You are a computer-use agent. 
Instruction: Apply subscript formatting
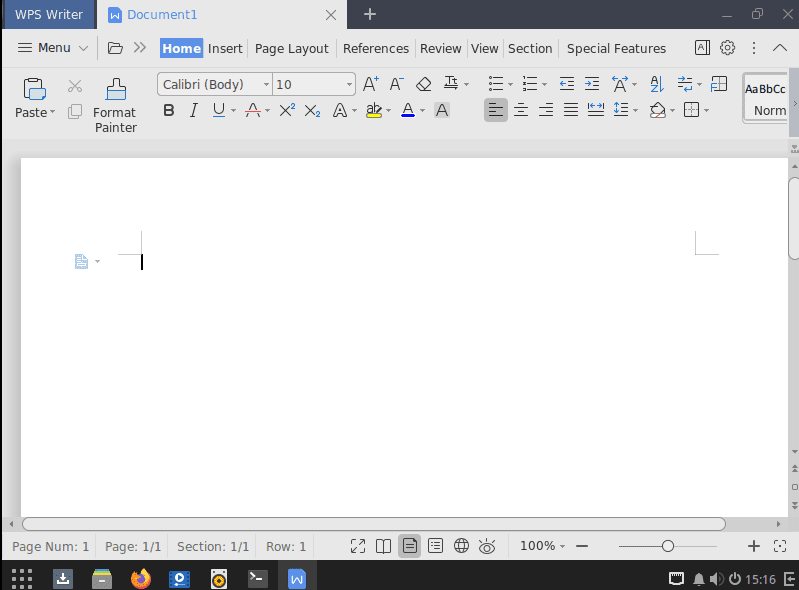(x=312, y=111)
